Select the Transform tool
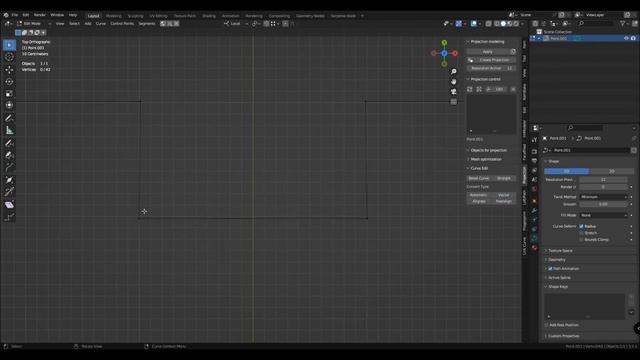Image resolution: width=640 pixels, height=360 pixels. (x=9, y=105)
